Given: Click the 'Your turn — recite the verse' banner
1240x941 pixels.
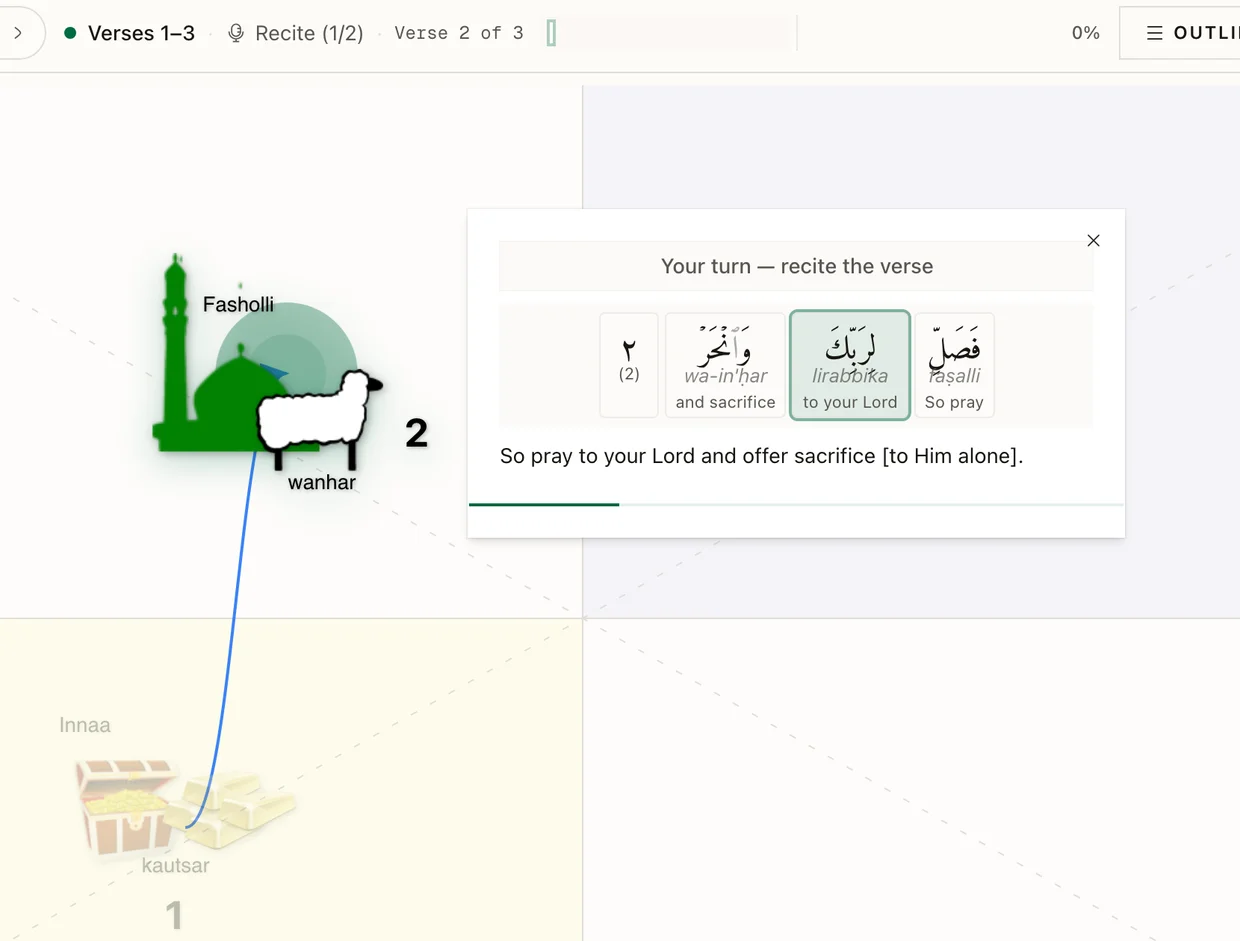Looking at the screenshot, I should 796,266.
